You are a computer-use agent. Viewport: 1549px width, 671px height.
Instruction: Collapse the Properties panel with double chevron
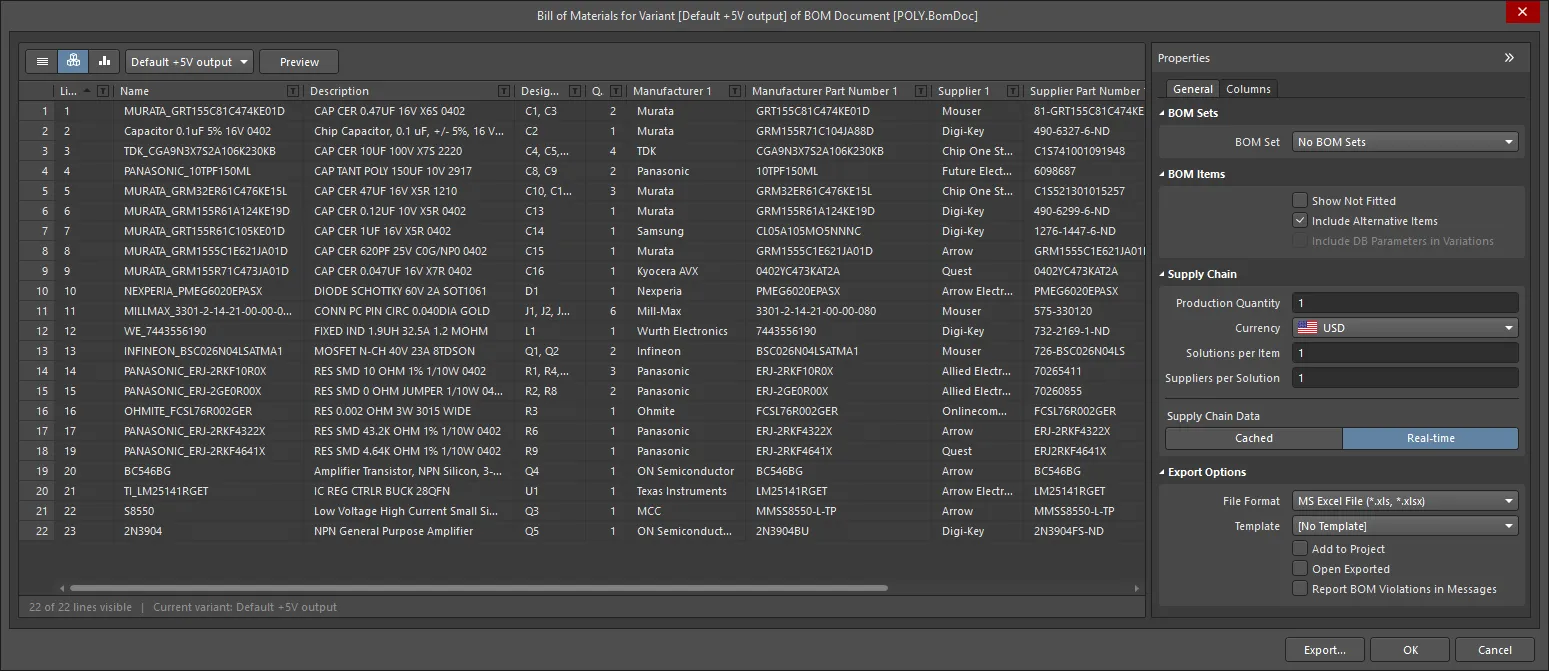coord(1509,58)
